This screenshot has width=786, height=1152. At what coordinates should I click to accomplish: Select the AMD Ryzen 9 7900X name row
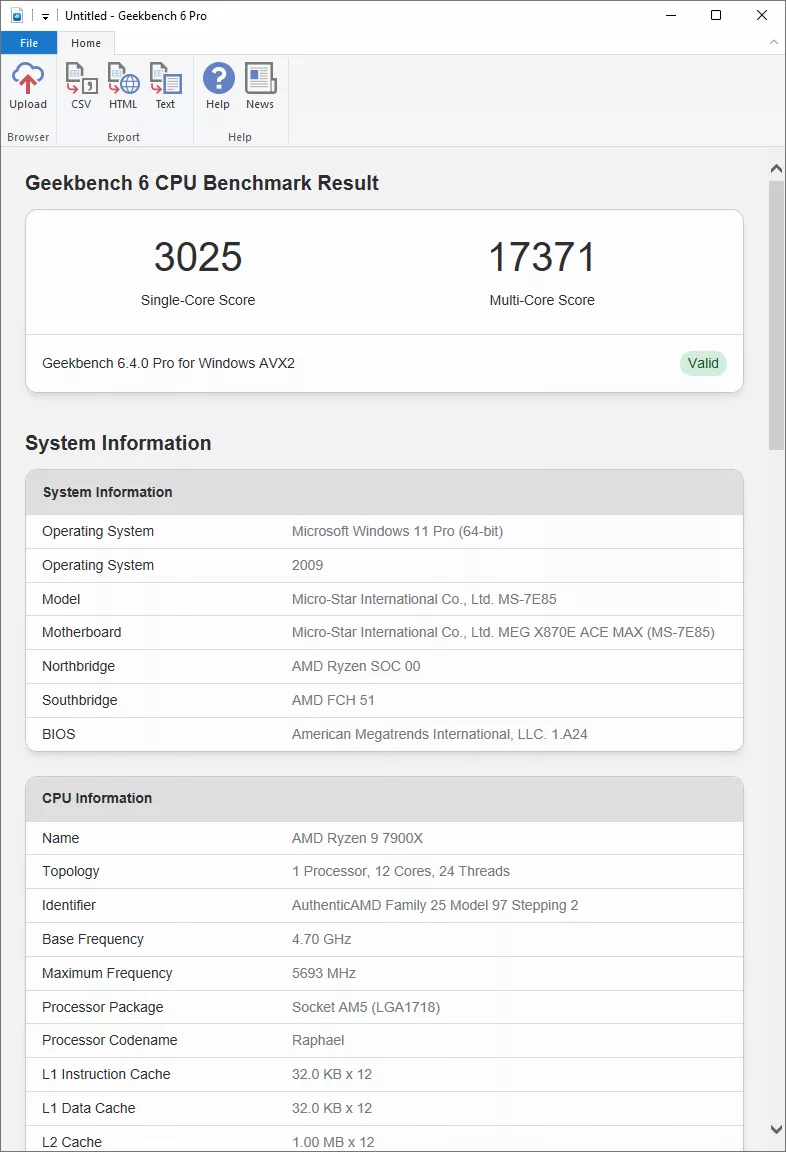coord(384,838)
